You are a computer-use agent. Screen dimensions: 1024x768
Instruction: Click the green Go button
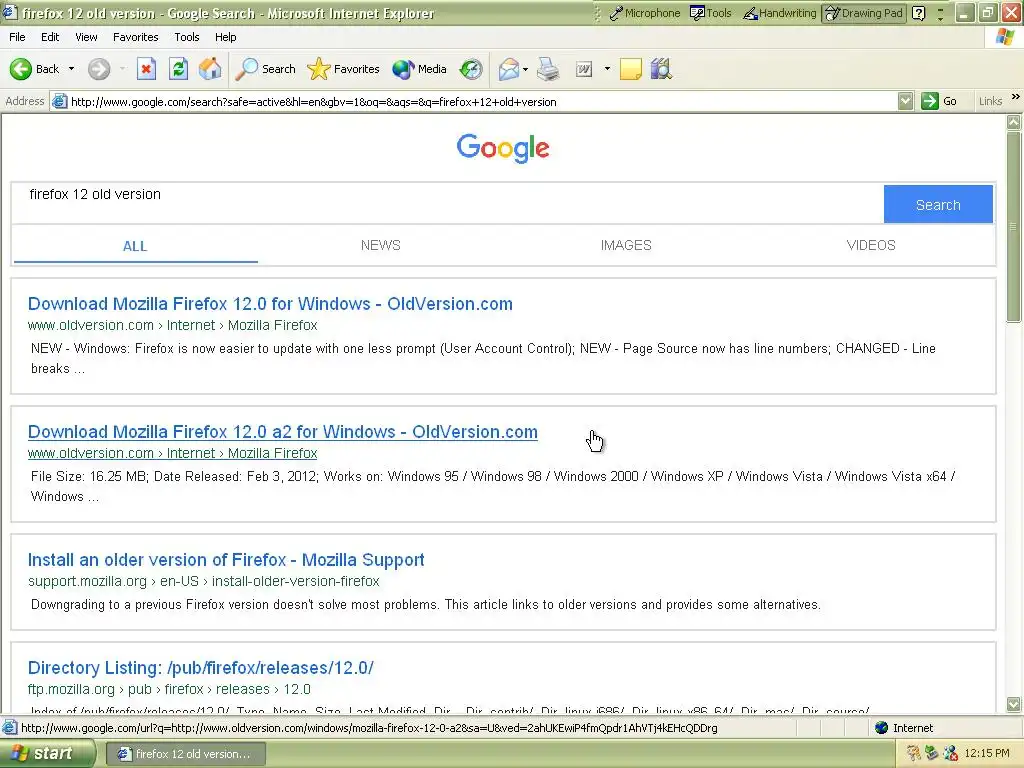939,101
